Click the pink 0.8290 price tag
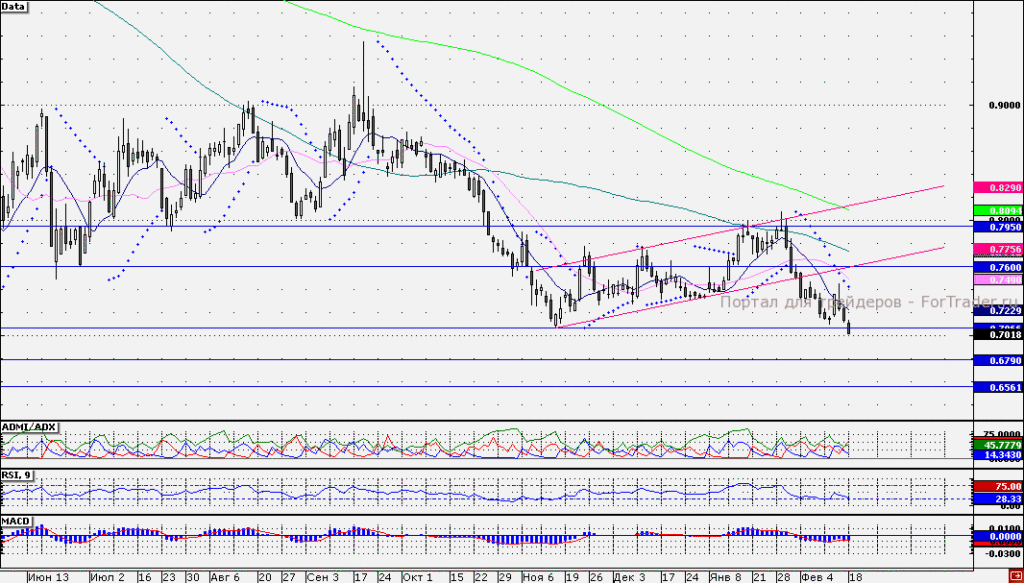 pyautogui.click(x=998, y=188)
